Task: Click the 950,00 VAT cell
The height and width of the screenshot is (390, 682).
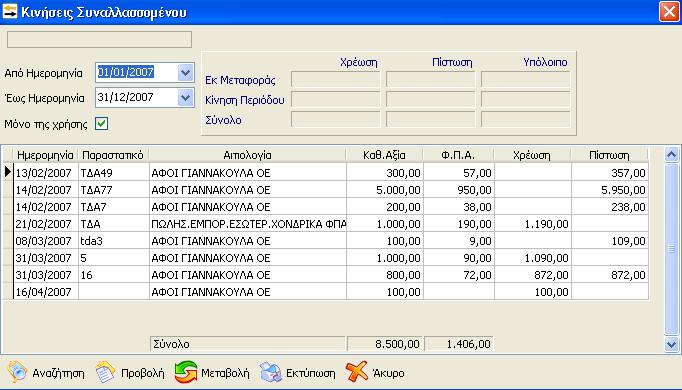Action: point(459,190)
